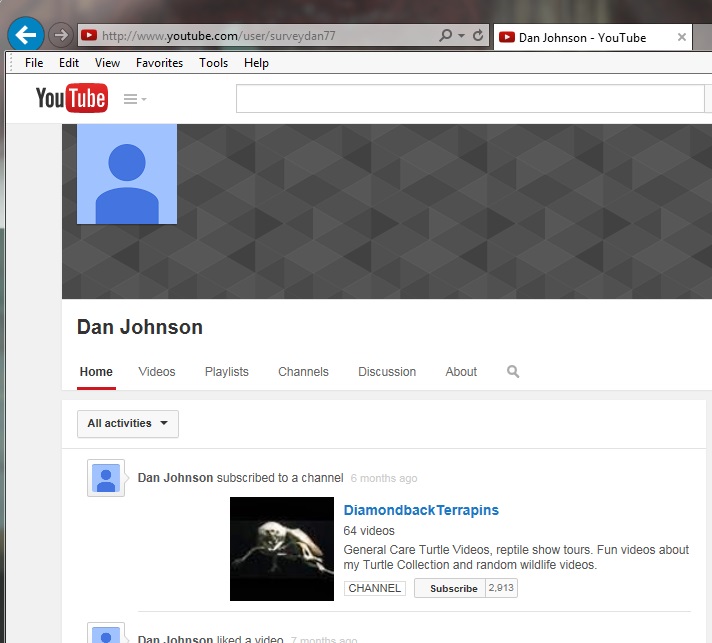This screenshot has height=643, width=712.
Task: Open the address bar autocomplete dropdown arrow
Action: (461, 35)
